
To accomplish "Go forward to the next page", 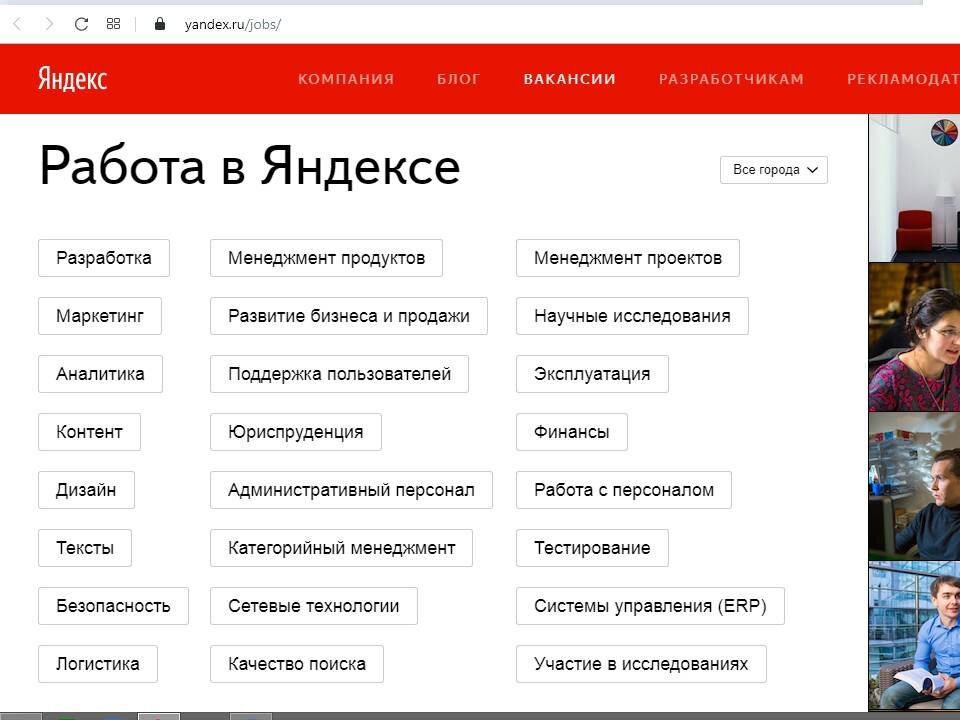I will coord(47,24).
